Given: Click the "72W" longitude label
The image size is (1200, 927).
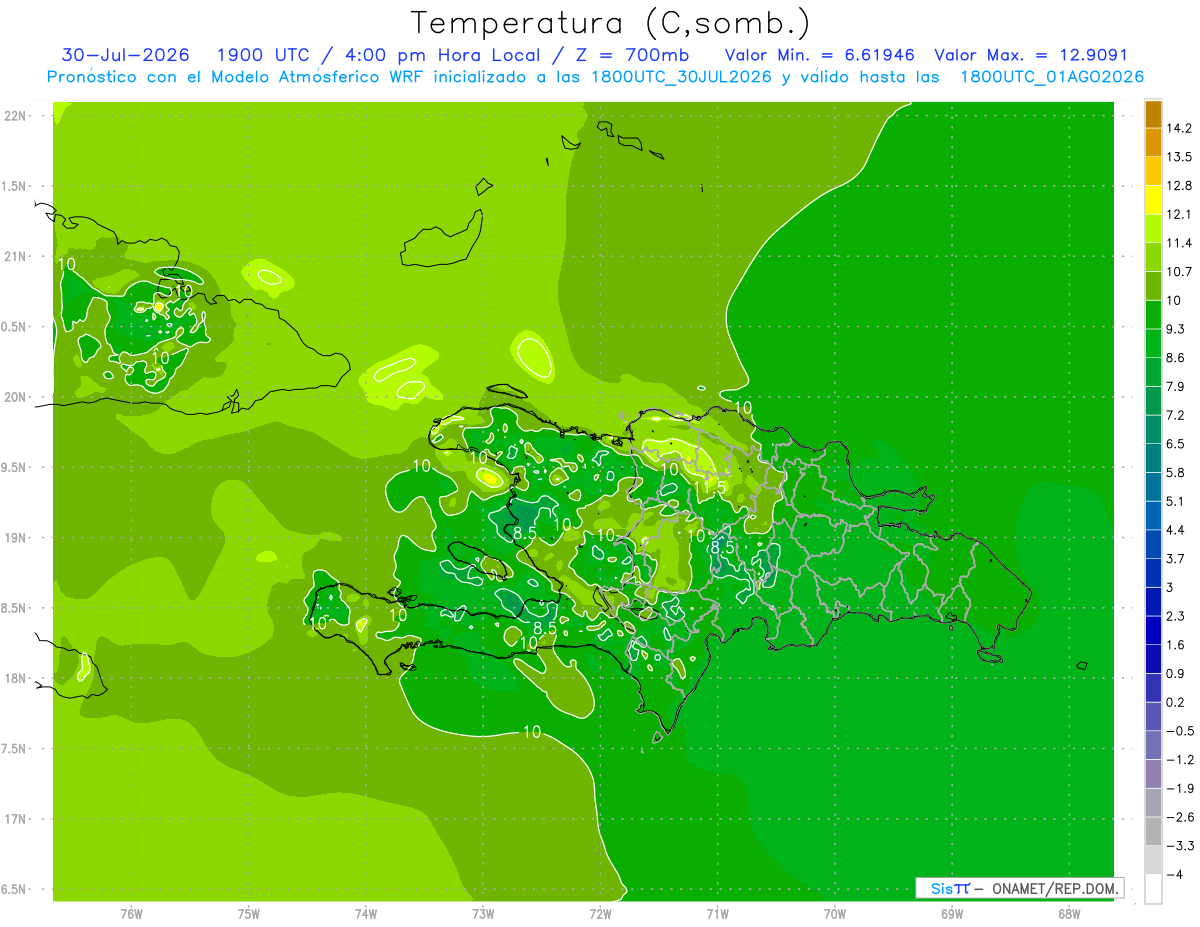Looking at the screenshot, I should [600, 914].
